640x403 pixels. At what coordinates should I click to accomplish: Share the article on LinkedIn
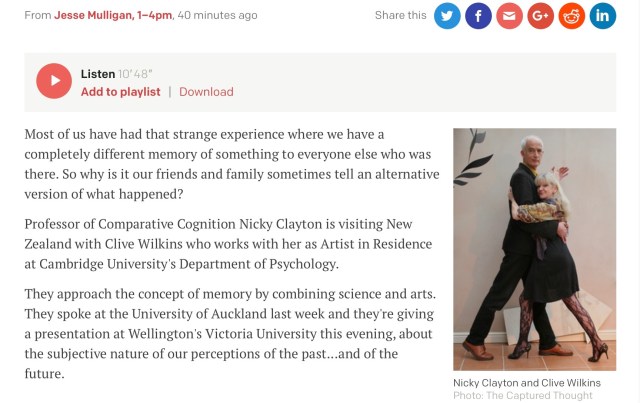(602, 15)
